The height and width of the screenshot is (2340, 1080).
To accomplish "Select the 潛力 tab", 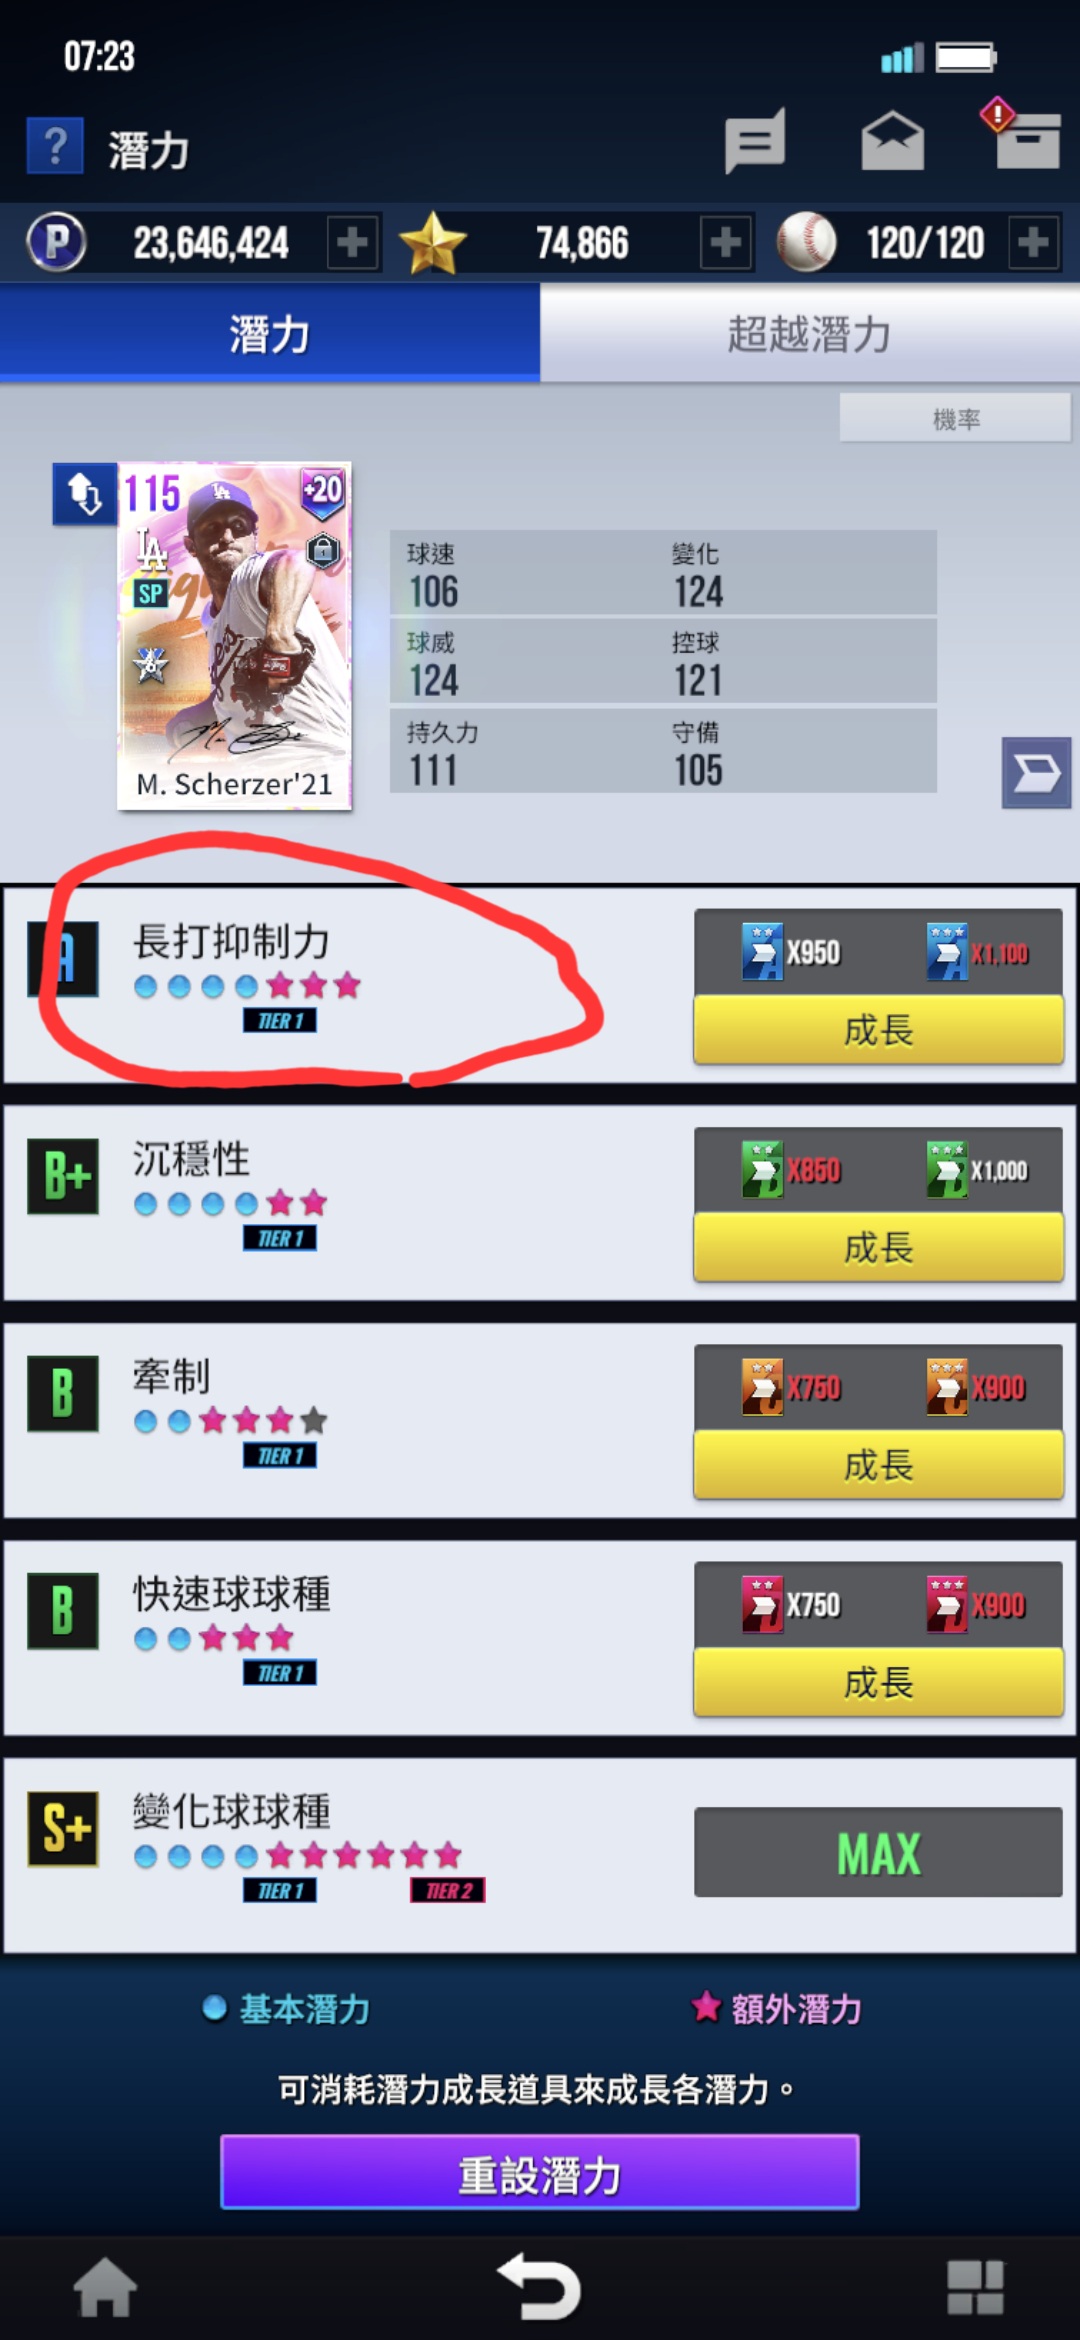I will click(270, 333).
